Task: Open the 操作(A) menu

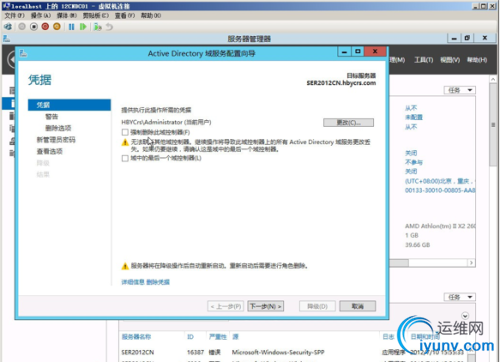Action: [x=41, y=15]
